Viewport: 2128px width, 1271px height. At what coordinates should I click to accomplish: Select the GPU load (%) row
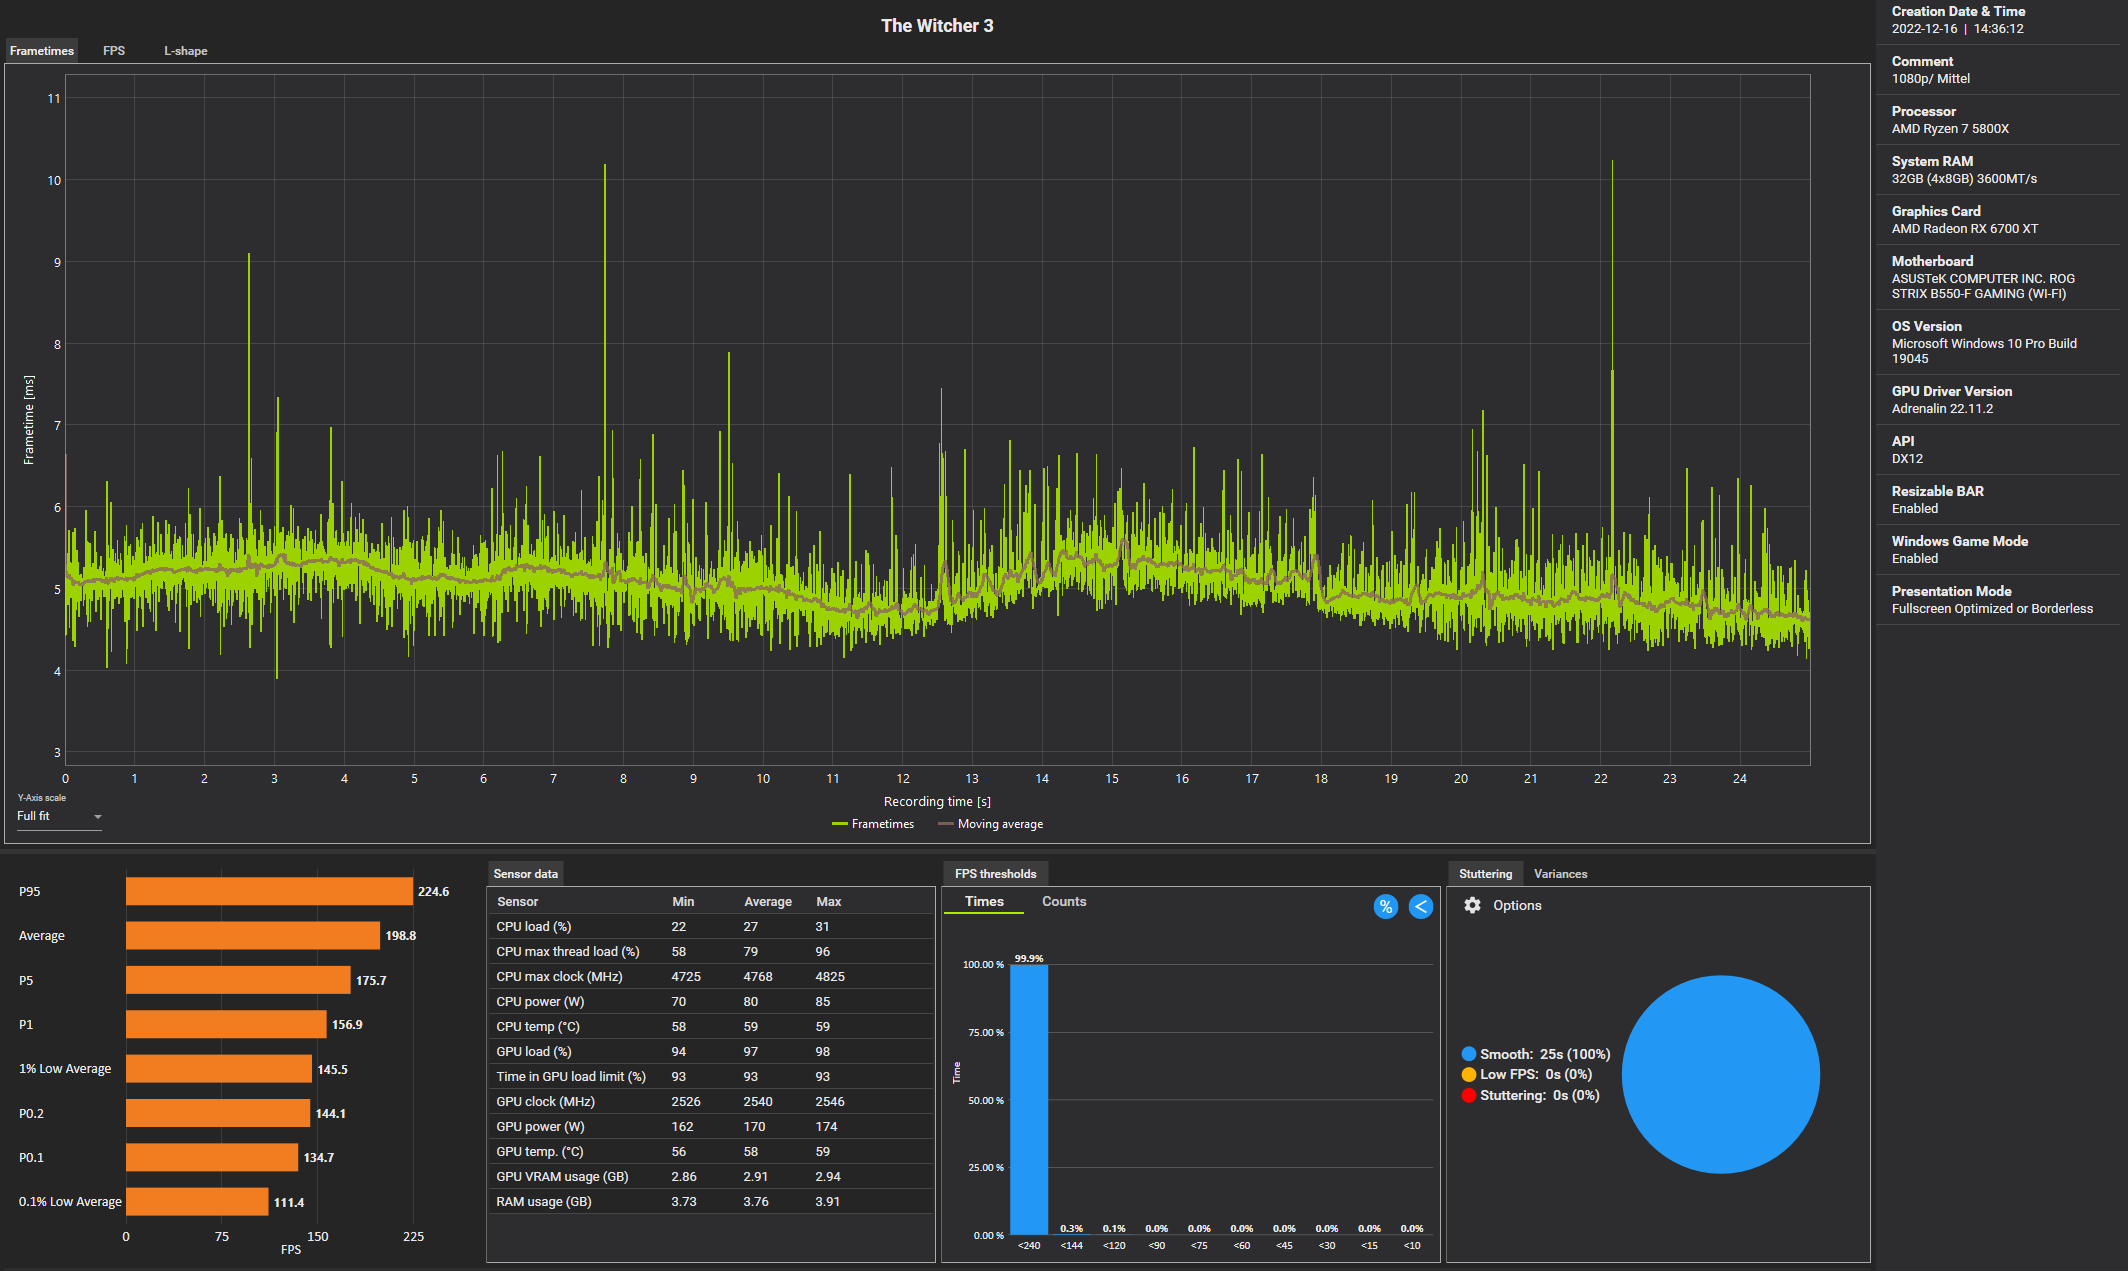711,1052
